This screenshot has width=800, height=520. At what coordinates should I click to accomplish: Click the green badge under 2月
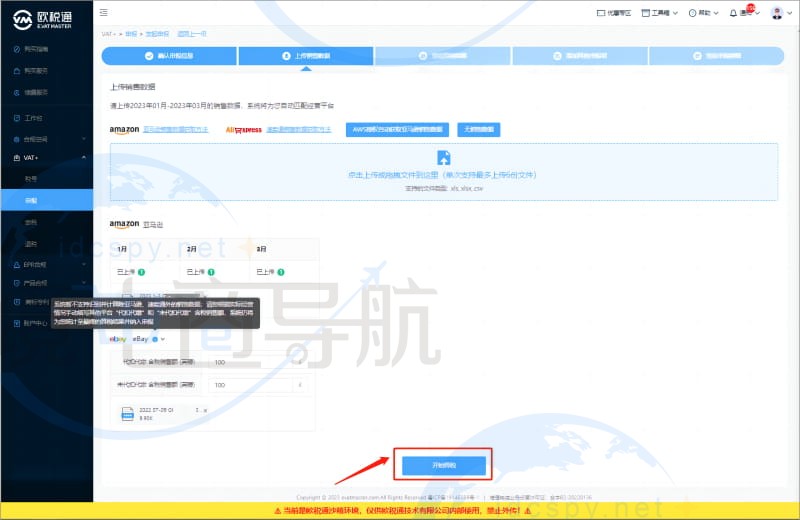211,272
